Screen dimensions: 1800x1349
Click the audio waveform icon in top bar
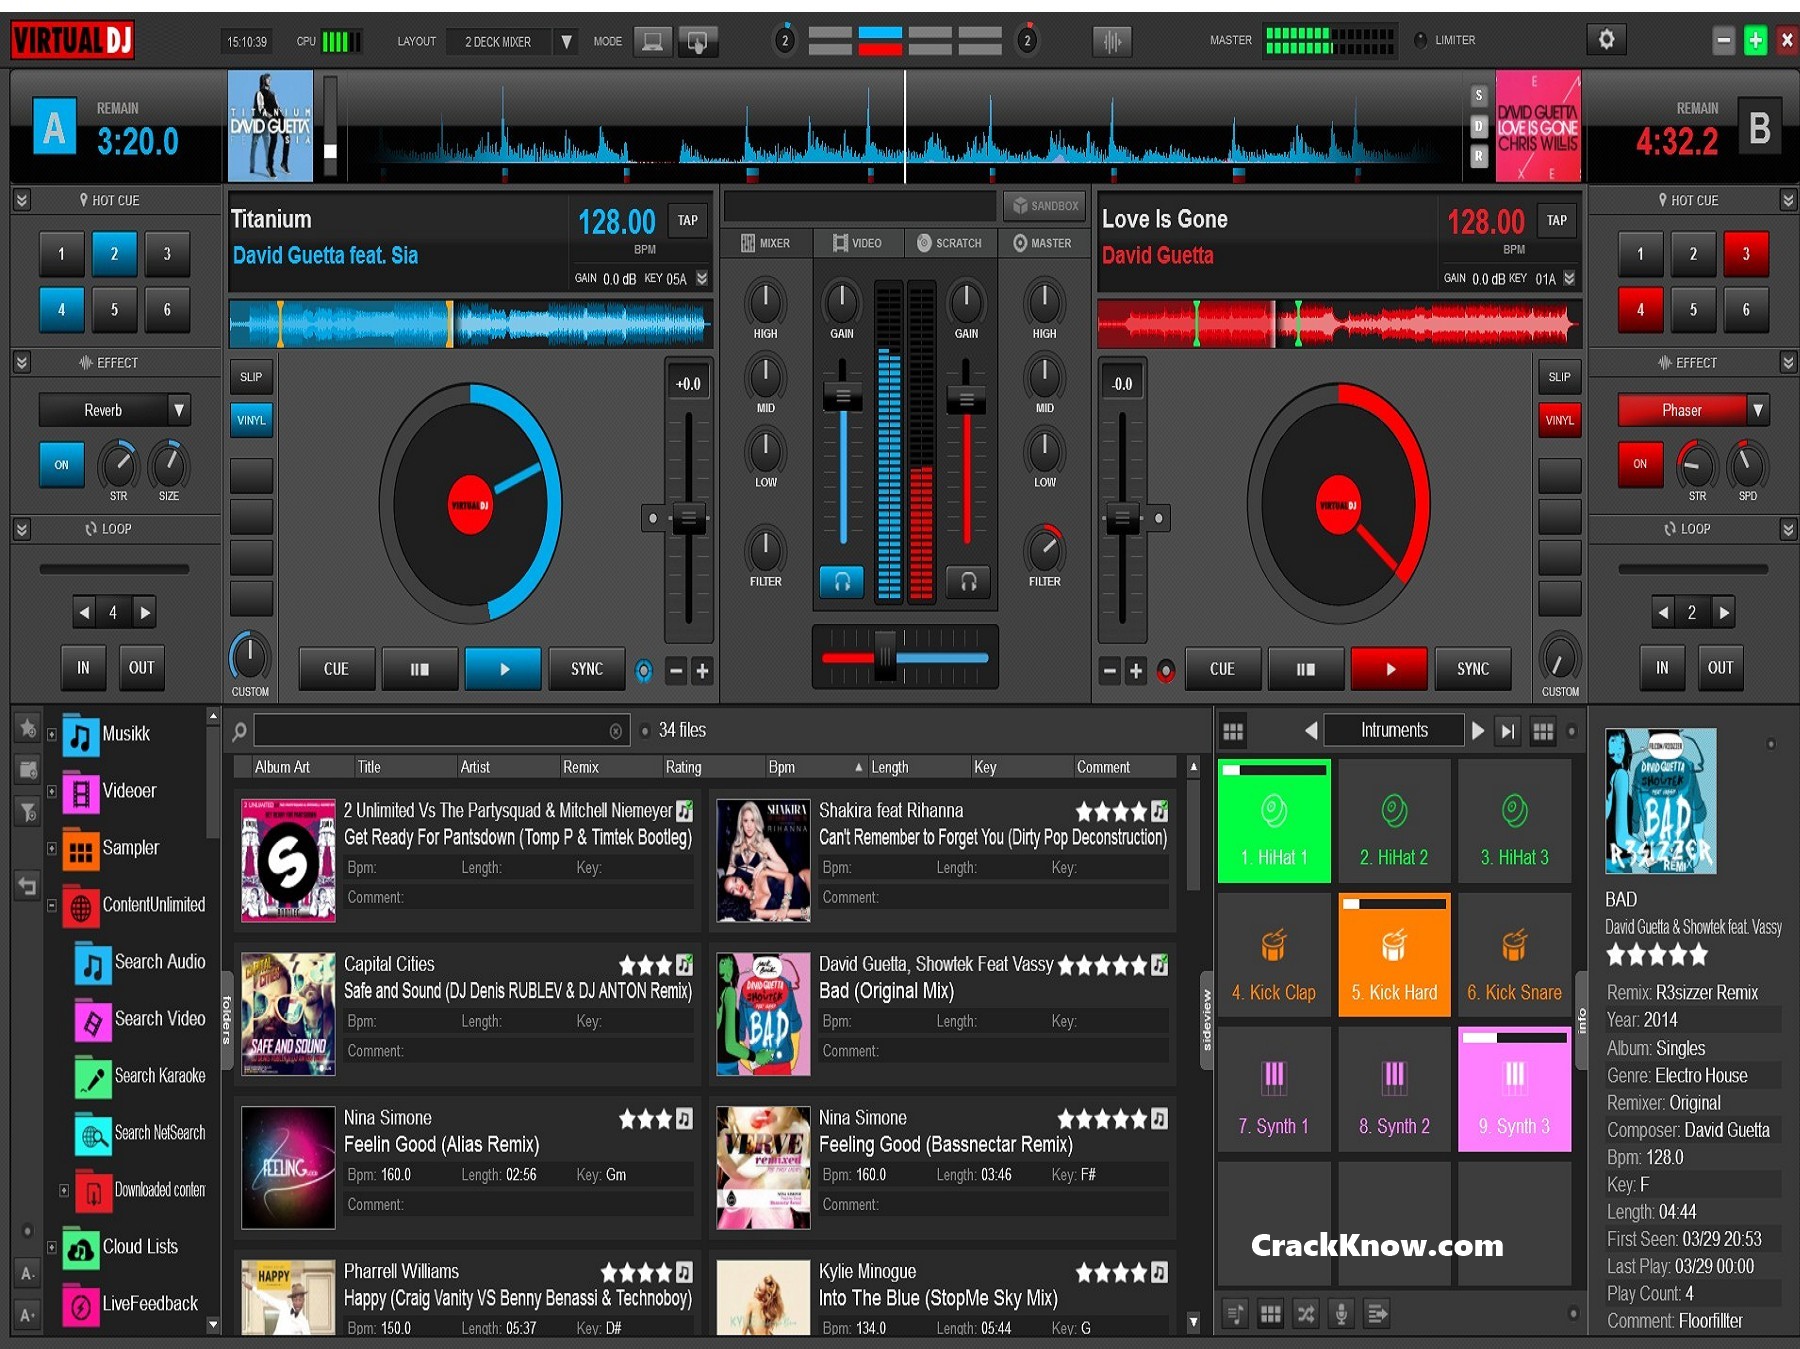(1112, 41)
